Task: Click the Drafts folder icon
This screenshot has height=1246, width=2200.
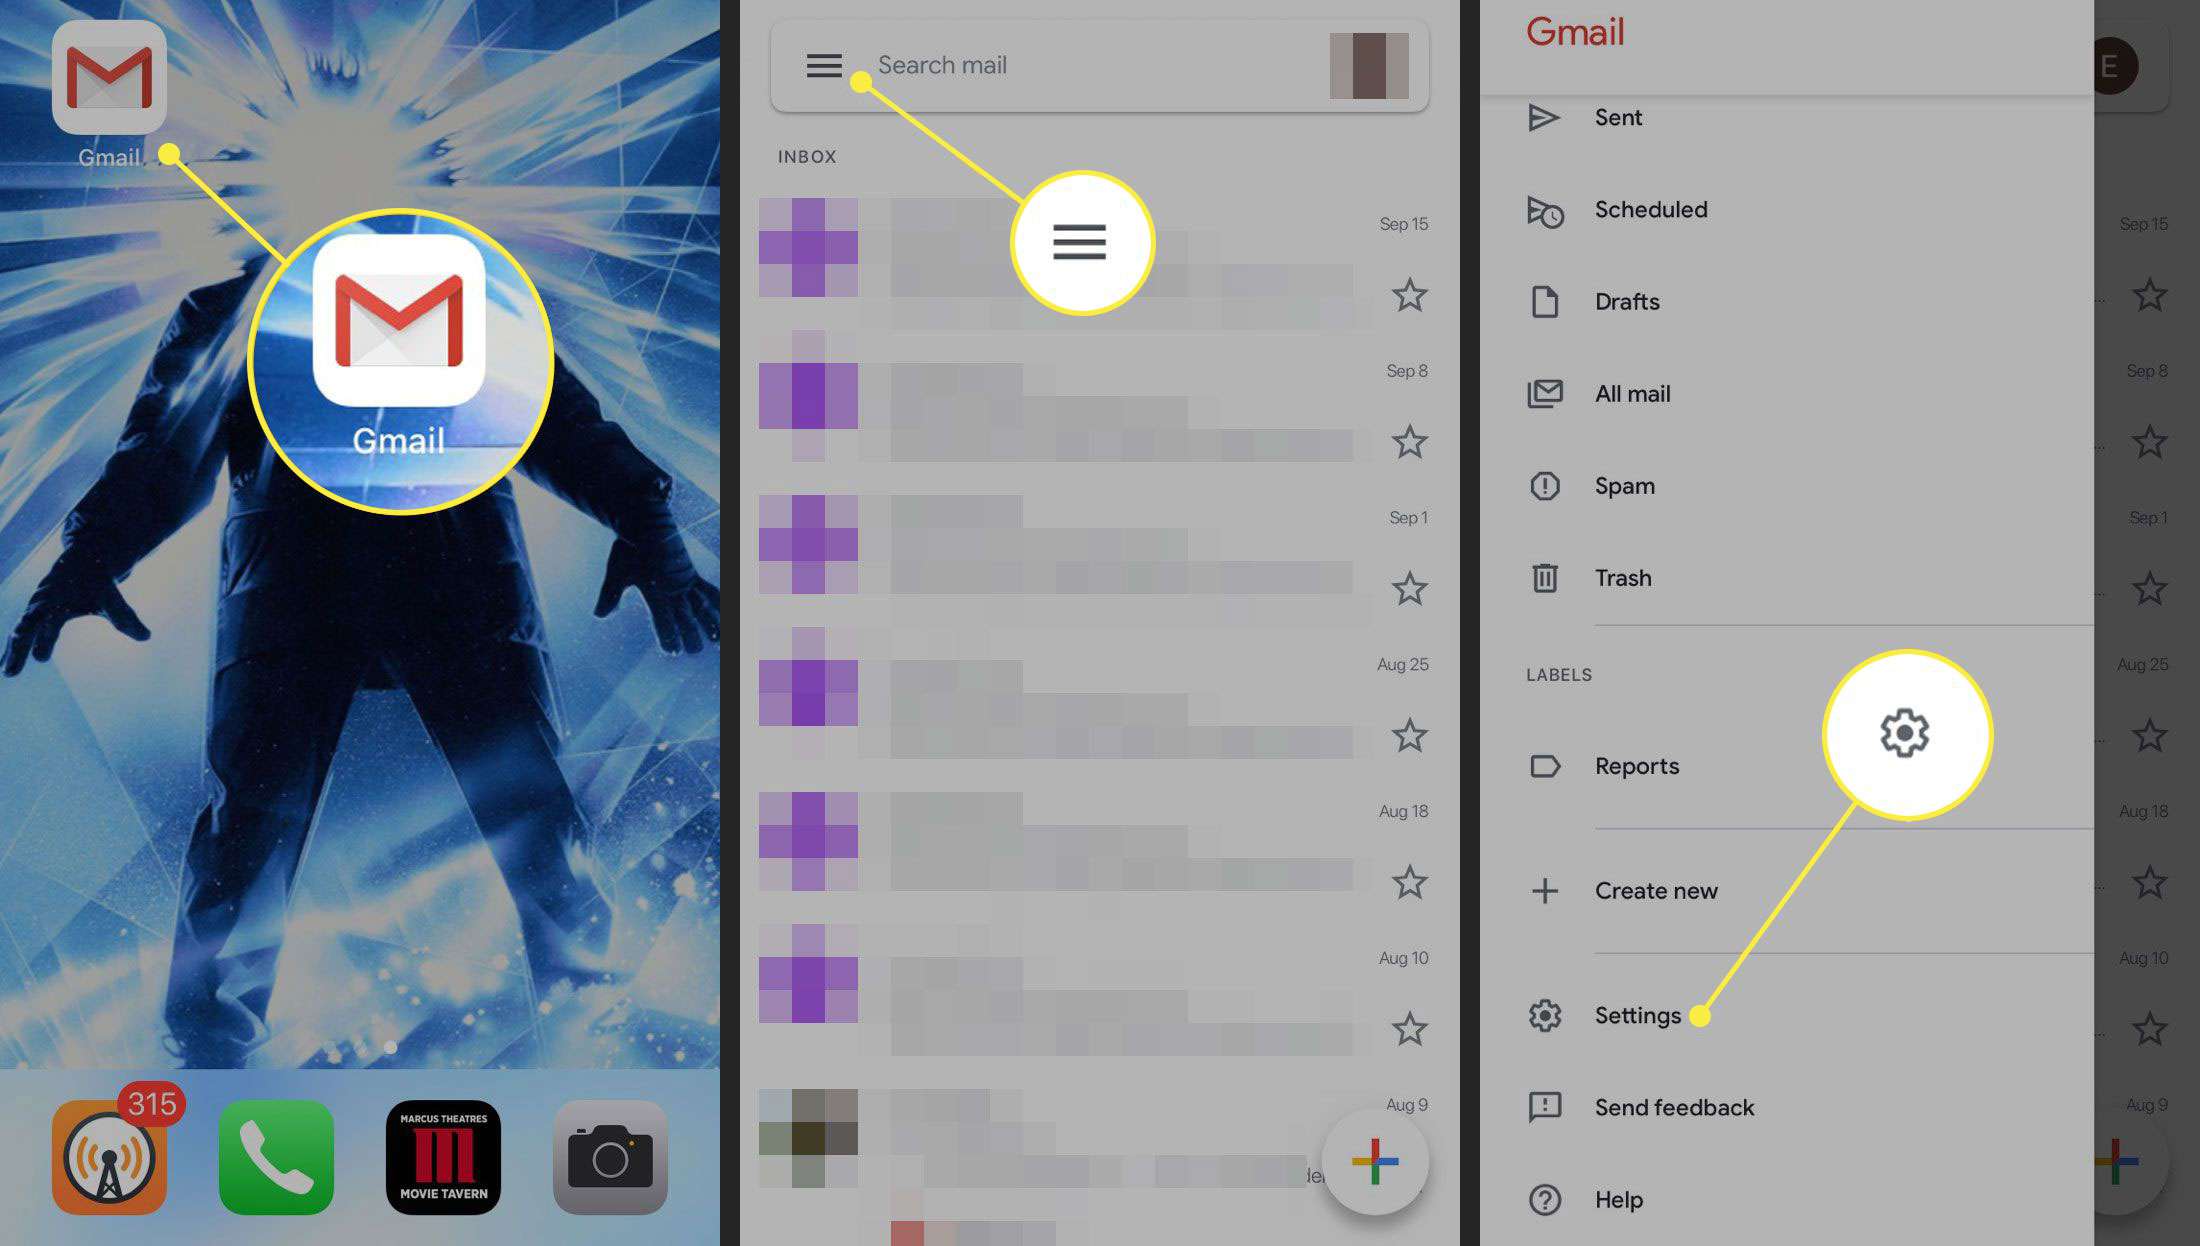Action: (x=1547, y=301)
